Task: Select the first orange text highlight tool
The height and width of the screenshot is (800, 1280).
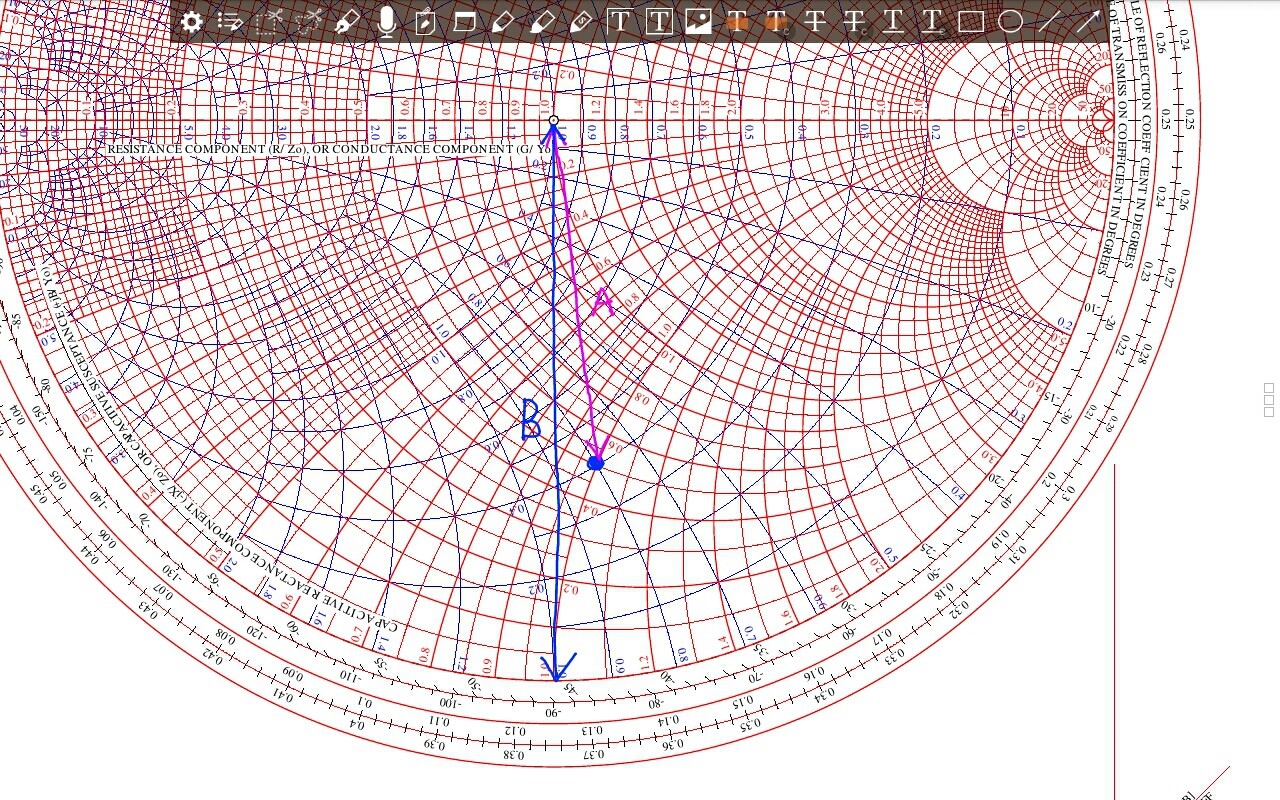Action: coord(737,21)
